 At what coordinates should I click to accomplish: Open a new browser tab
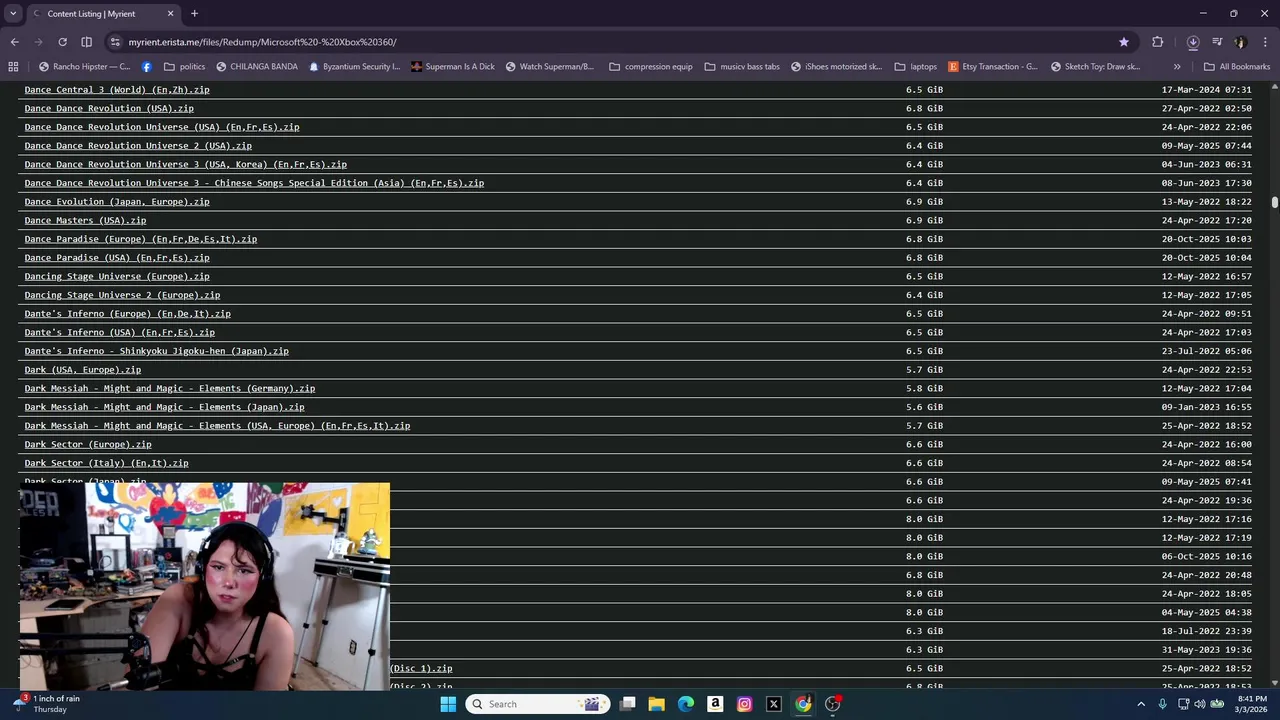click(x=194, y=14)
